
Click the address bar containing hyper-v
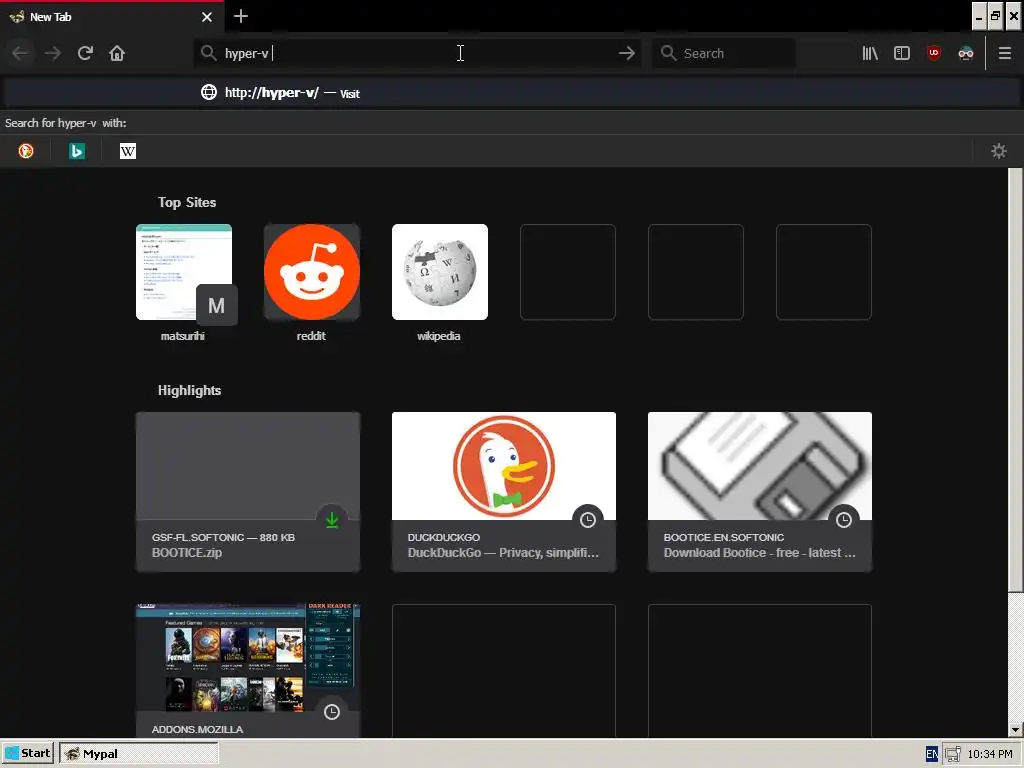(418, 53)
